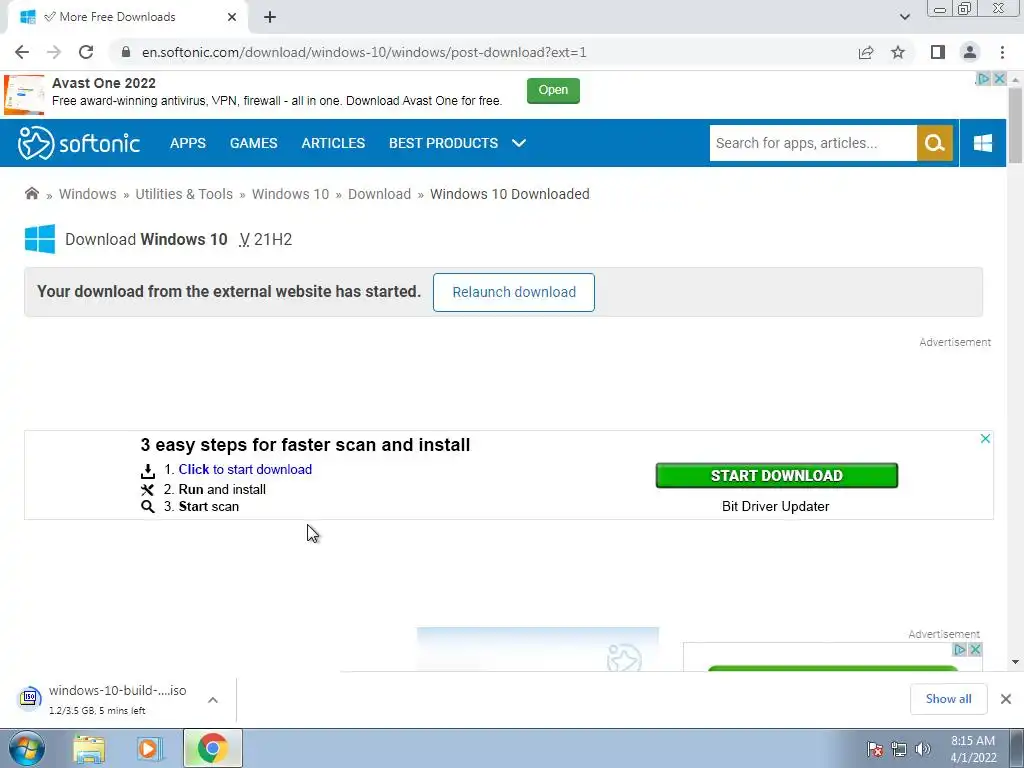The height and width of the screenshot is (768, 1024).
Task: Click the network tray icon
Action: pos(899,749)
